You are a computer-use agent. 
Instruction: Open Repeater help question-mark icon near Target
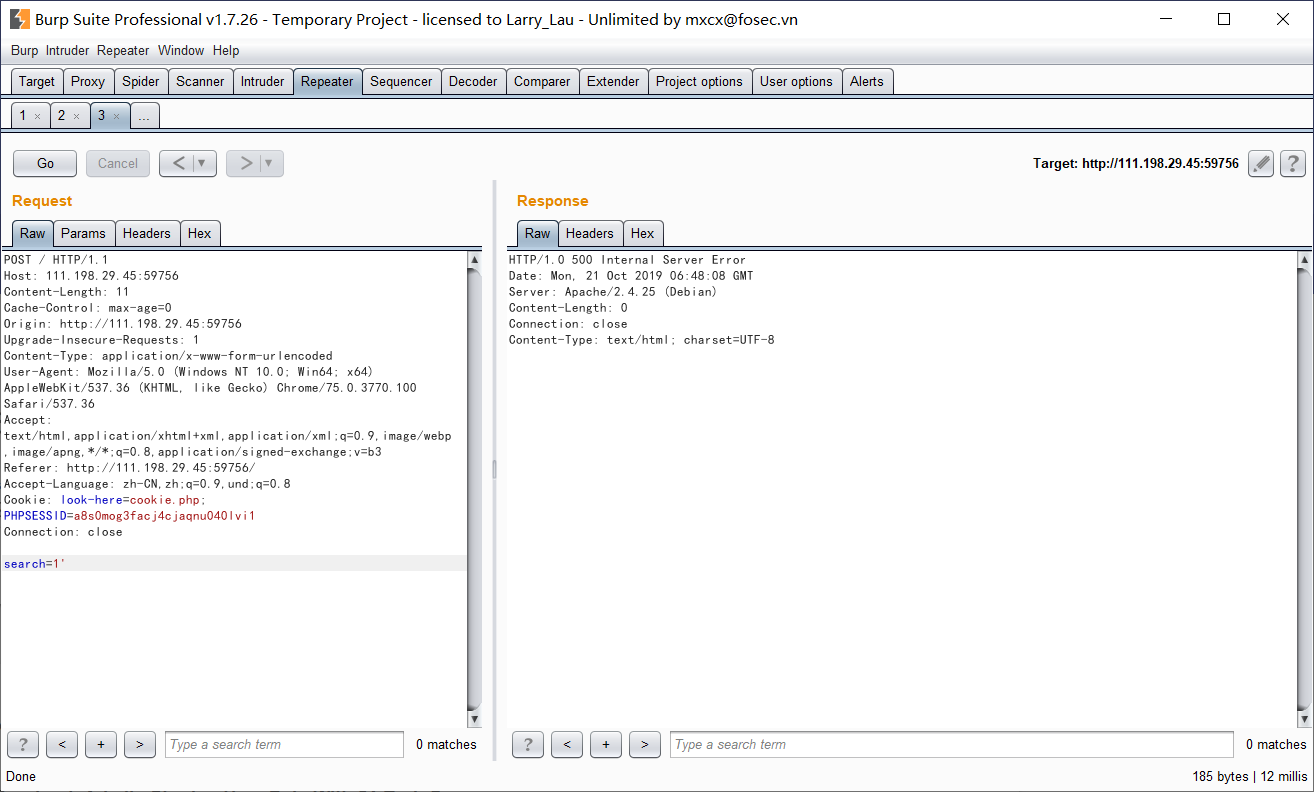click(x=1293, y=163)
